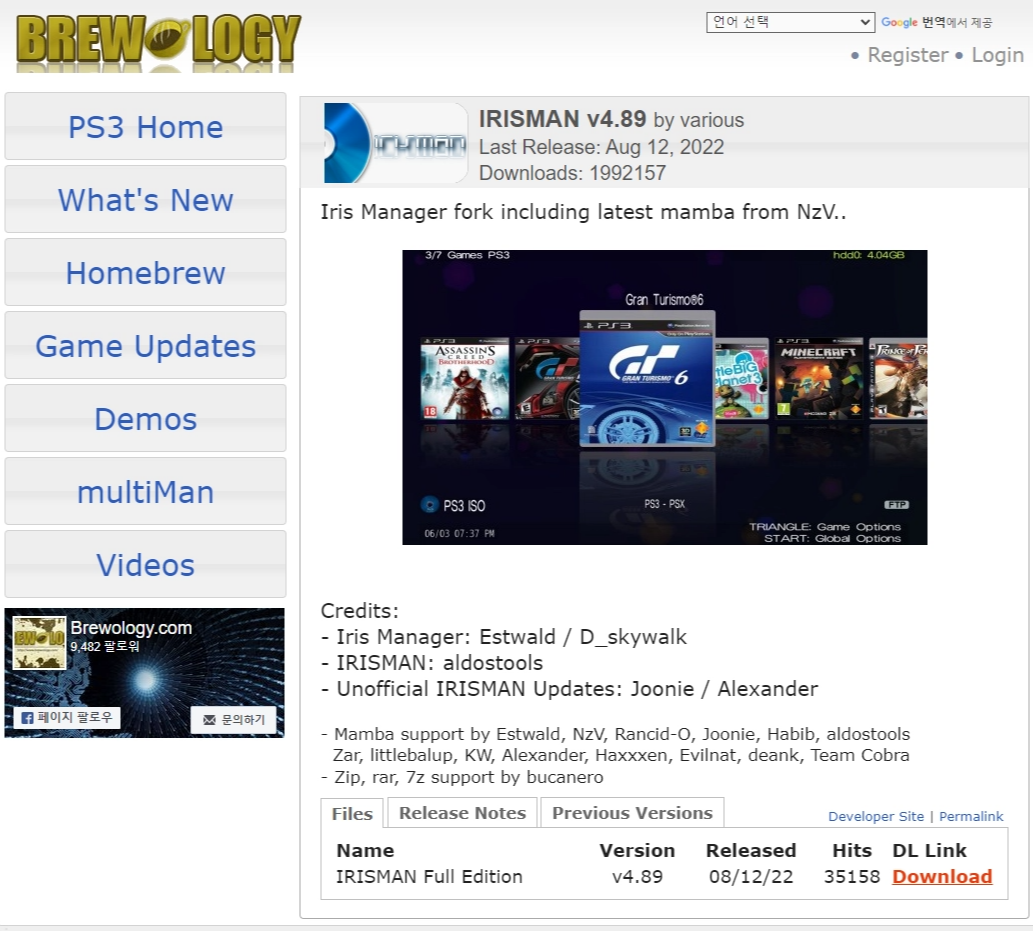
Task: Open the Demos section
Action: [146, 419]
